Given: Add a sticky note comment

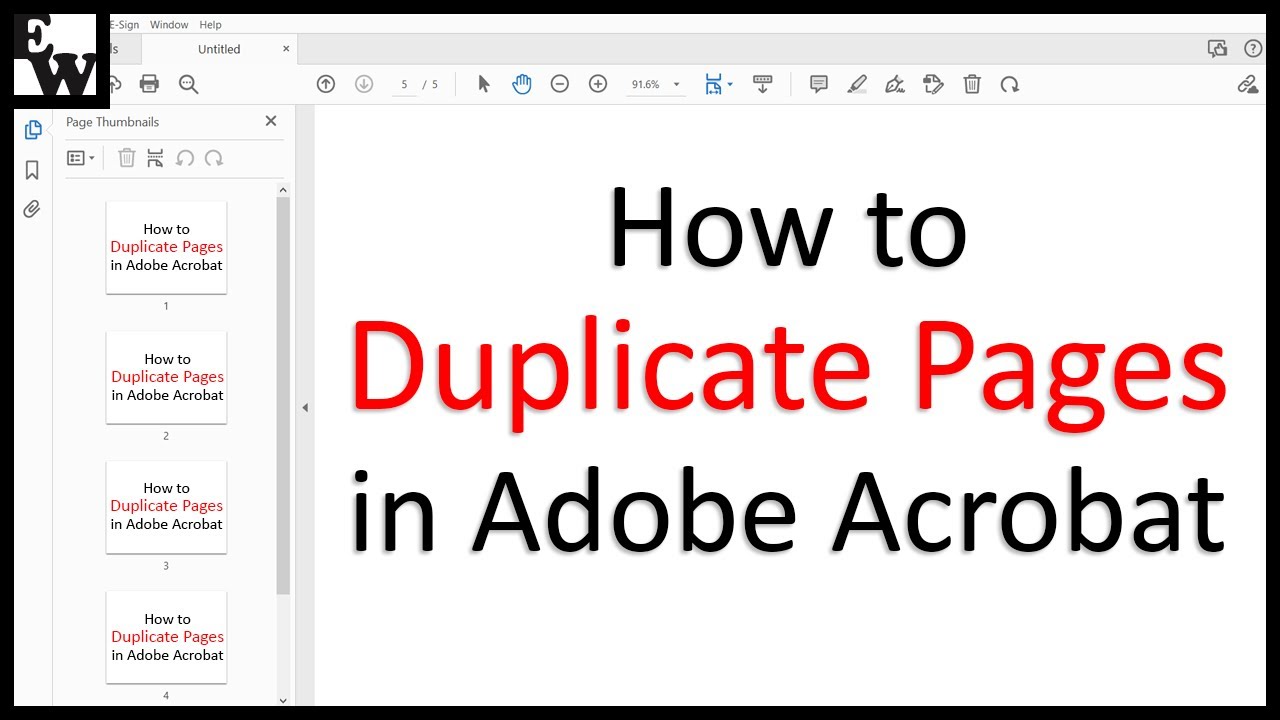Looking at the screenshot, I should click(819, 84).
